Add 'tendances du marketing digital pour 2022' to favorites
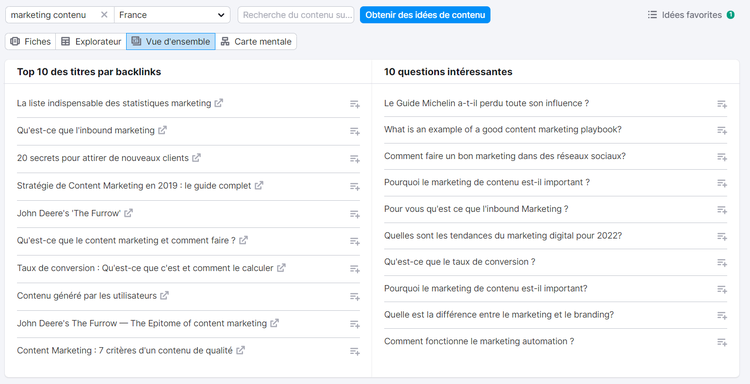The width and height of the screenshot is (750, 384). pos(722,236)
